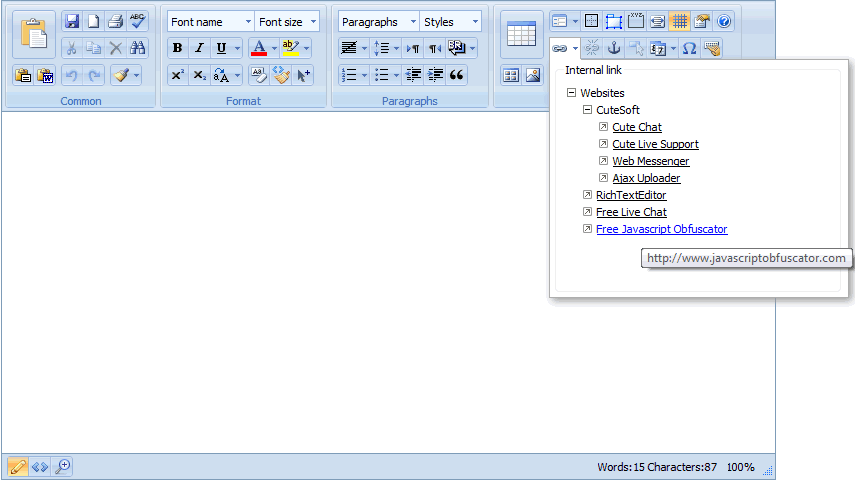Open the Font name dropdown

click(x=210, y=22)
